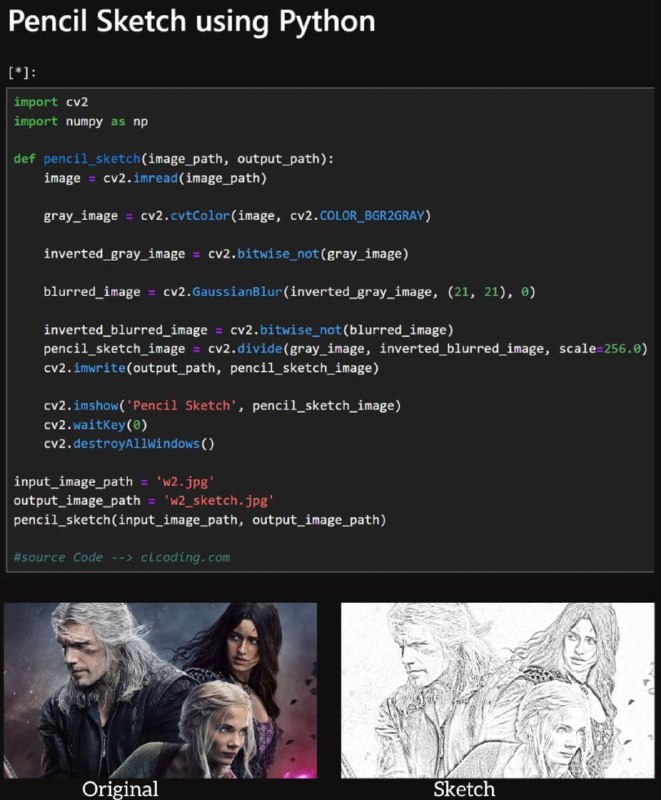Screen dimensions: 661x800
Task: Click the cv2.destroyAllWindows() line
Action: [x=129, y=443]
